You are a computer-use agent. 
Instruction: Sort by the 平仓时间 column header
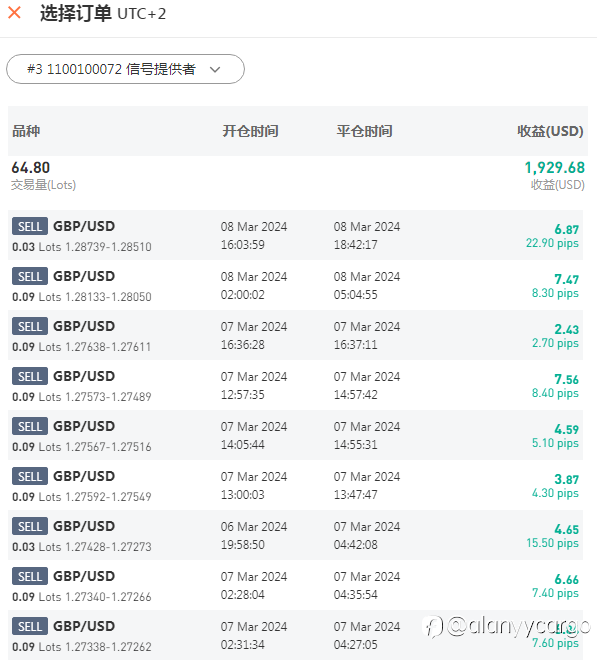tap(364, 131)
